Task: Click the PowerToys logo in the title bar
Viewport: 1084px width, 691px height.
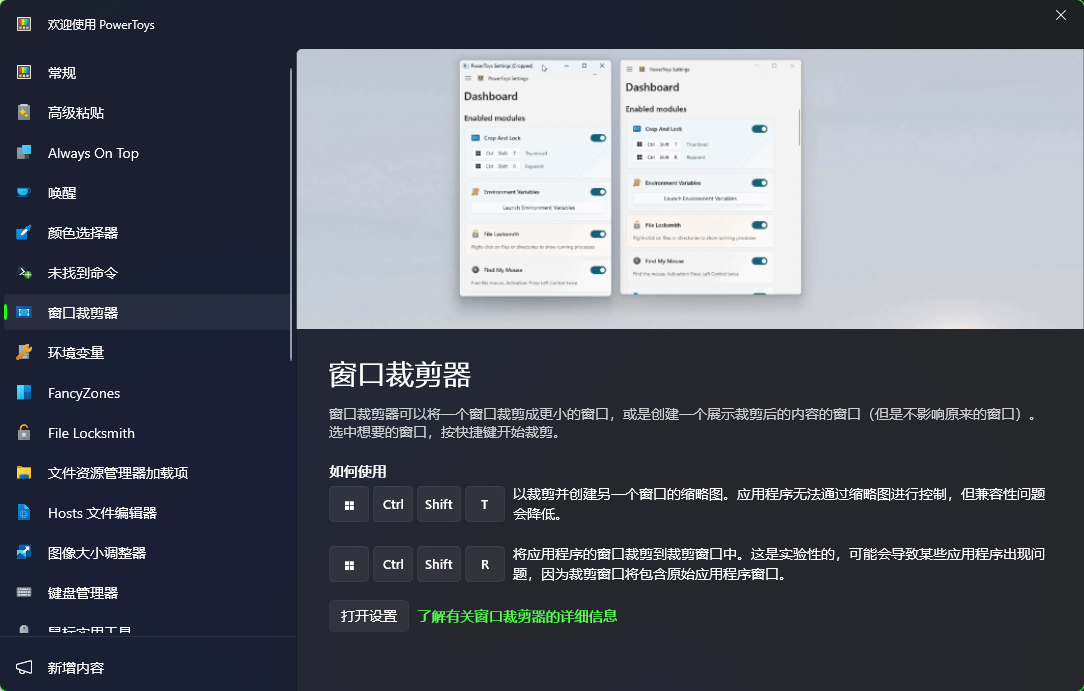Action: (24, 25)
